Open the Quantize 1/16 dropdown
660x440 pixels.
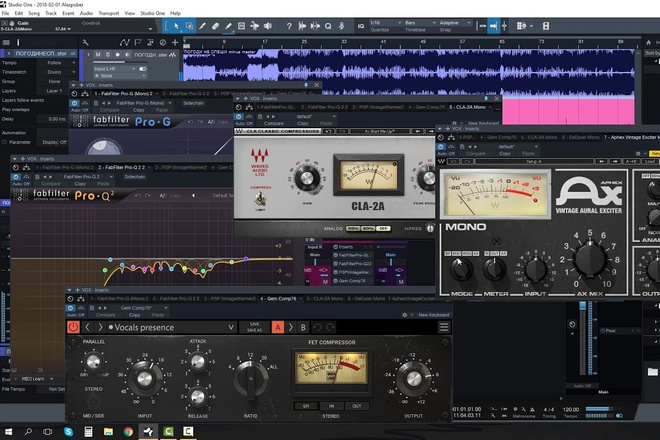[x=386, y=23]
